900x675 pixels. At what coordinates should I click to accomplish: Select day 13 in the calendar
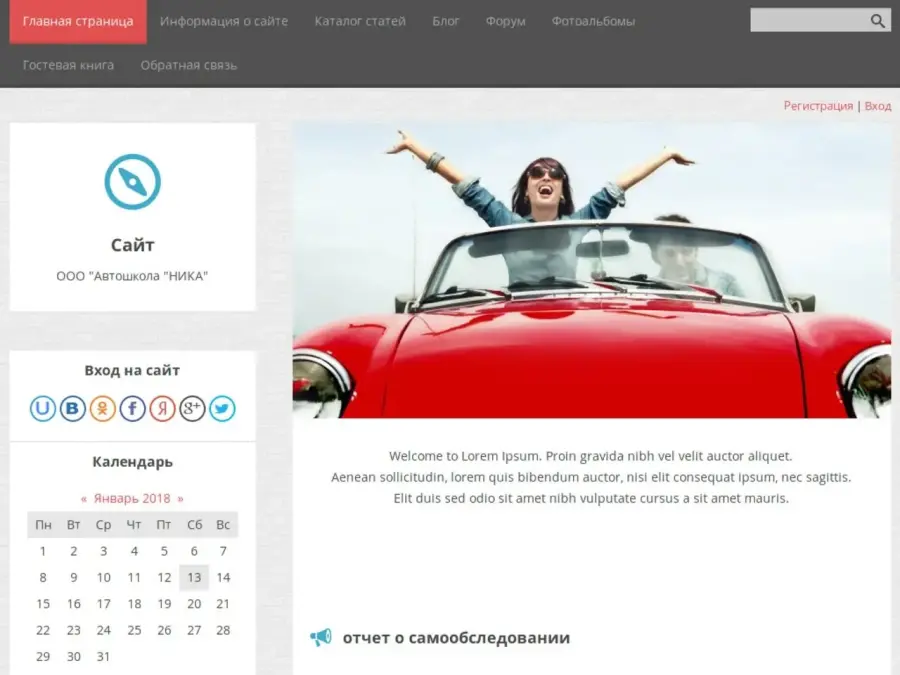pos(194,577)
